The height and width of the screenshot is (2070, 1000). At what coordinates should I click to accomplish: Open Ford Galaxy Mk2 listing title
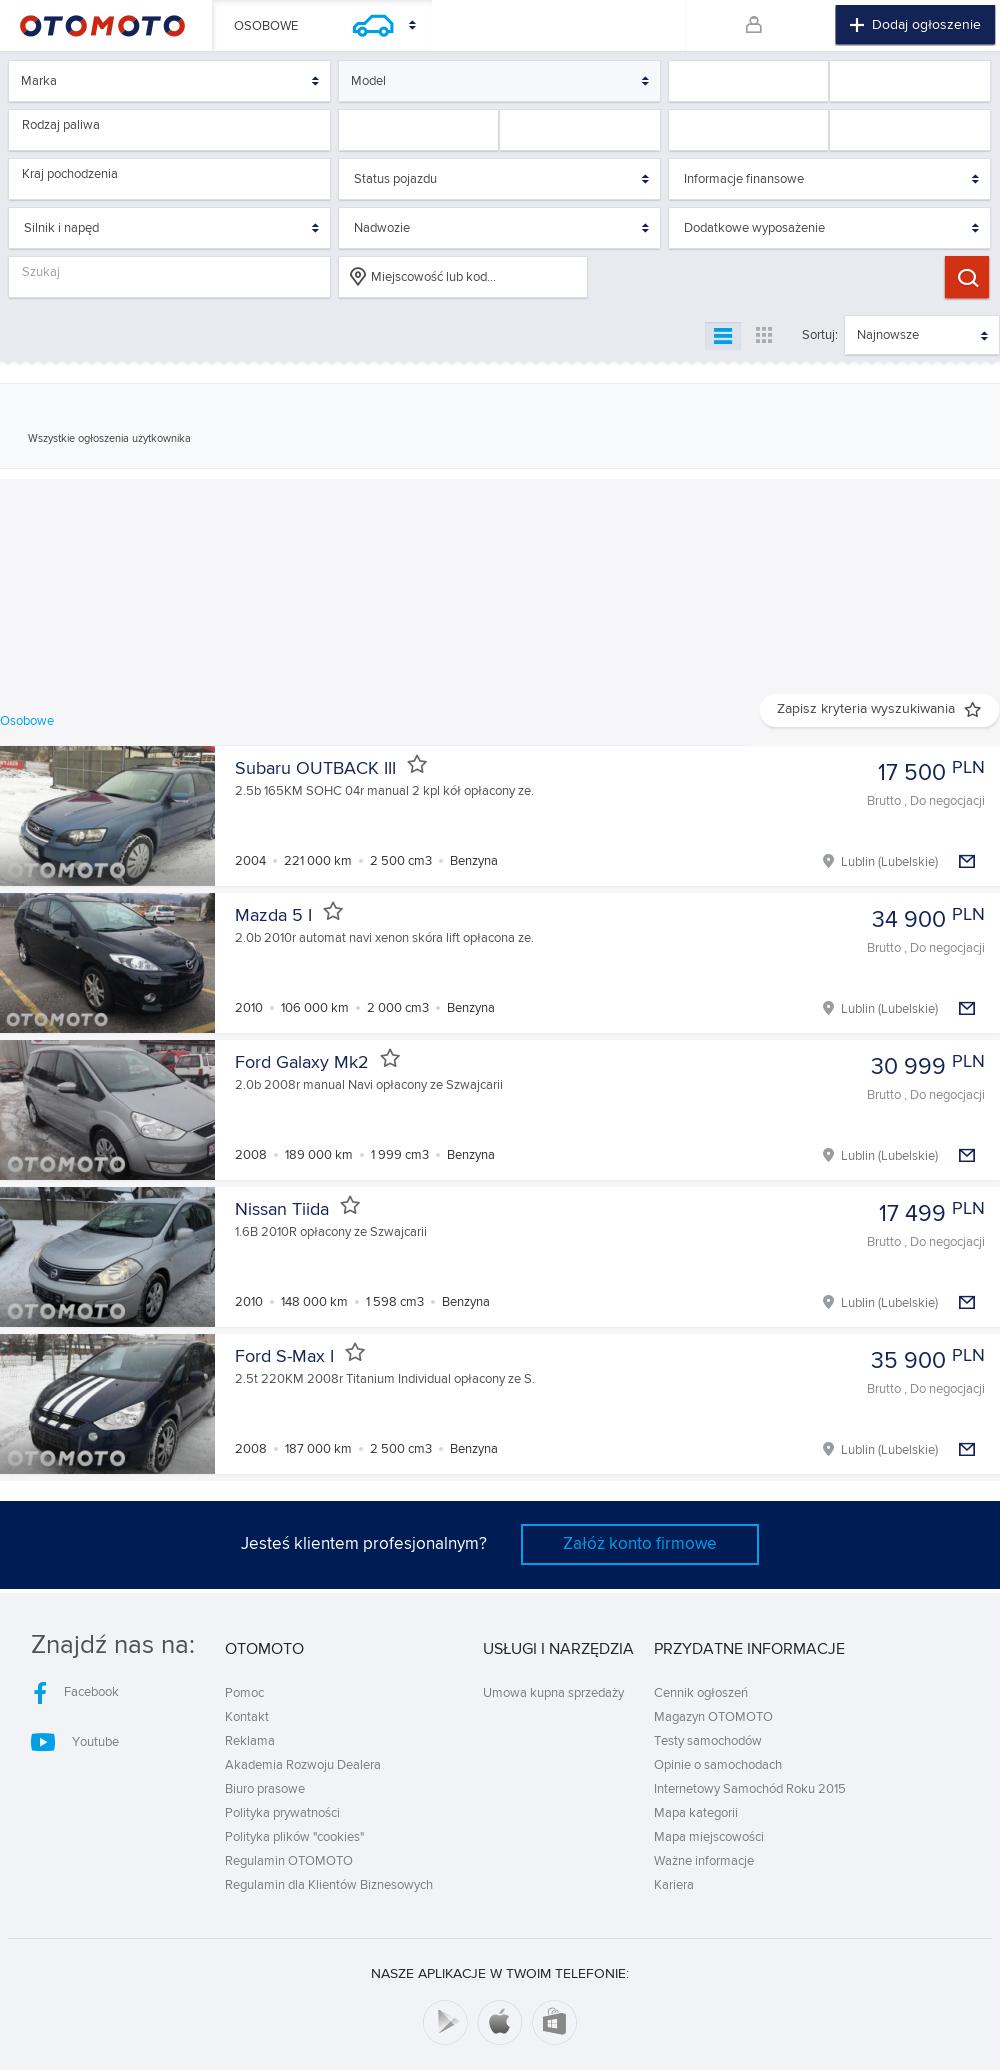(x=301, y=1062)
